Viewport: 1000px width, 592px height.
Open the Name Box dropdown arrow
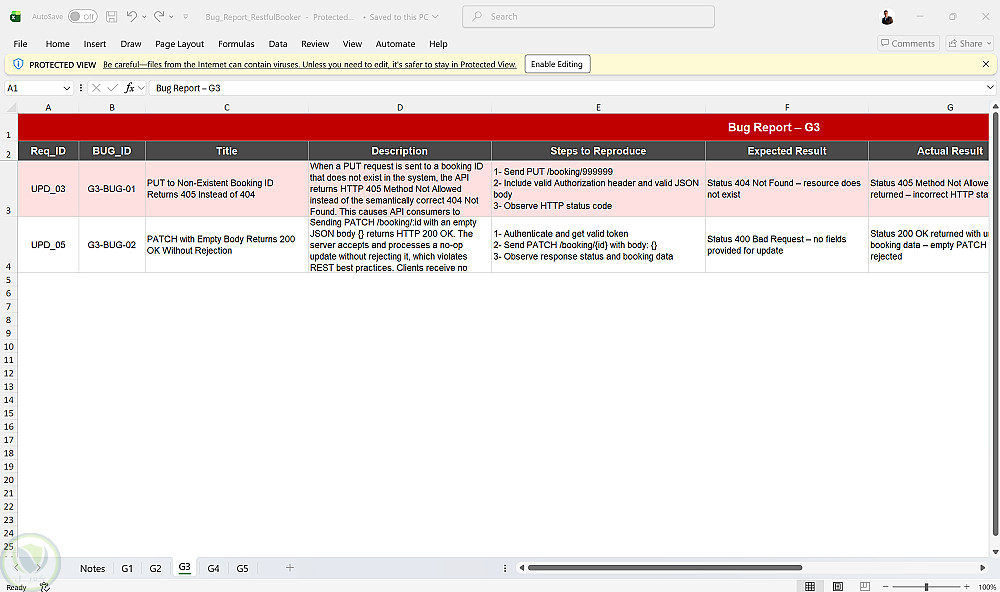[x=66, y=88]
